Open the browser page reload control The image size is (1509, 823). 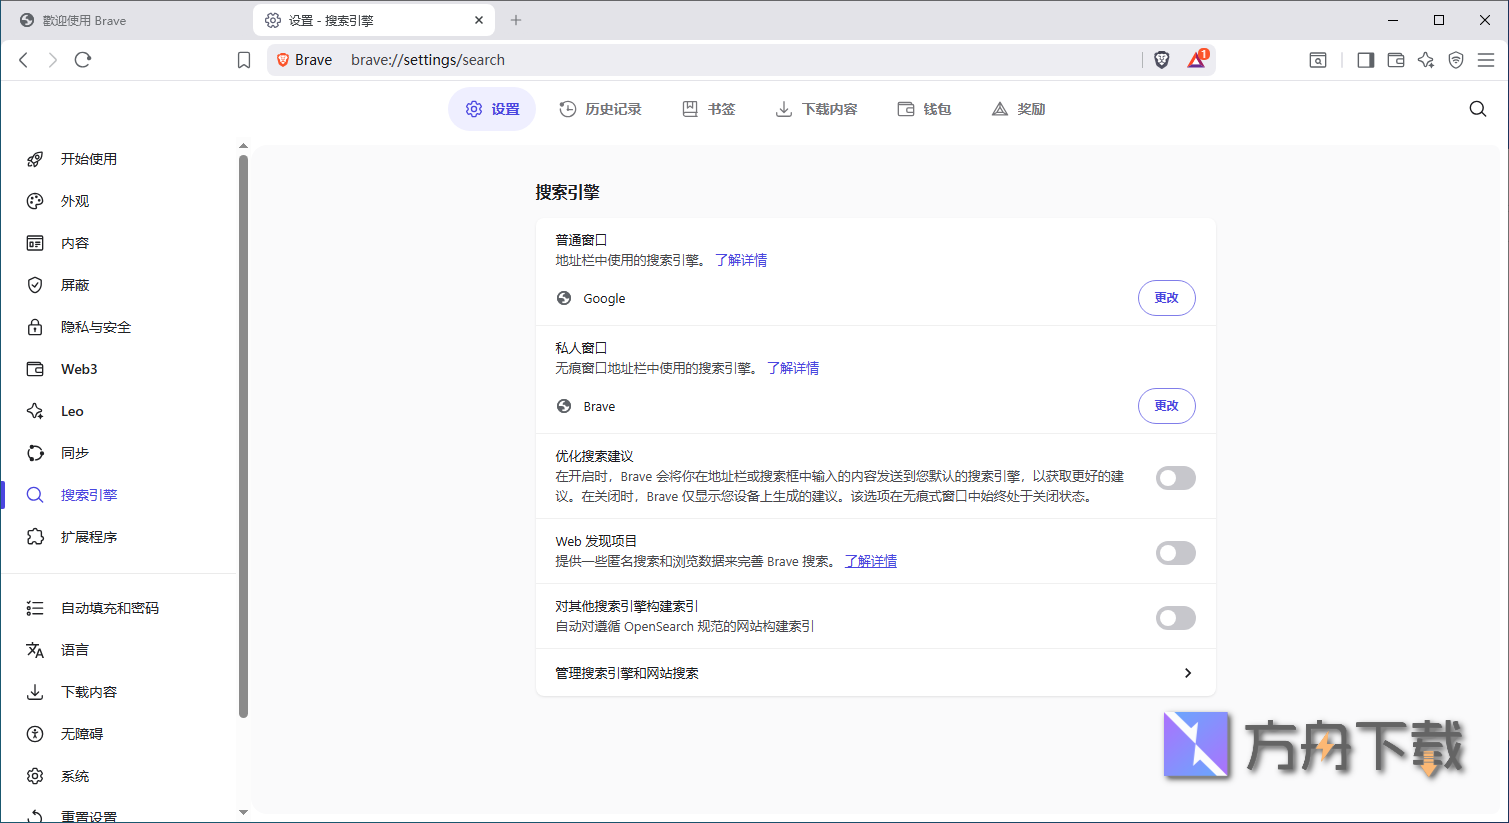coord(82,59)
